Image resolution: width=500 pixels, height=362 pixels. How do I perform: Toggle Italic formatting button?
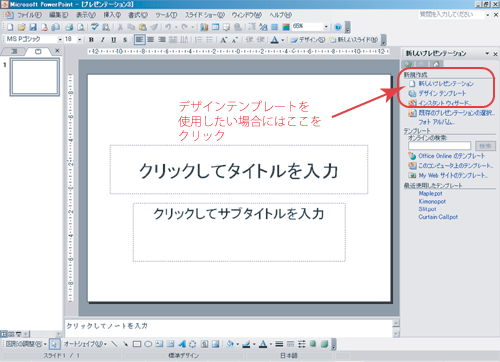pos(102,40)
